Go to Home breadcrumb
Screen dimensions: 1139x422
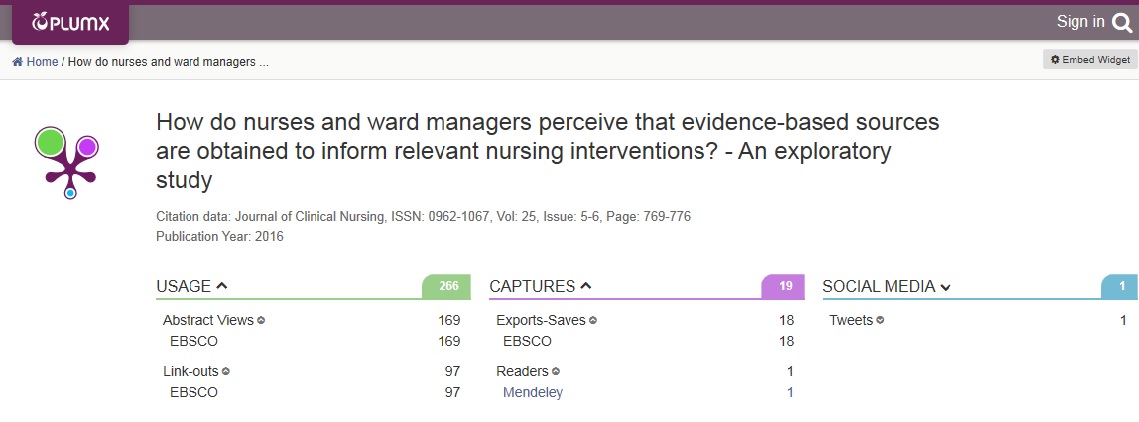42,62
